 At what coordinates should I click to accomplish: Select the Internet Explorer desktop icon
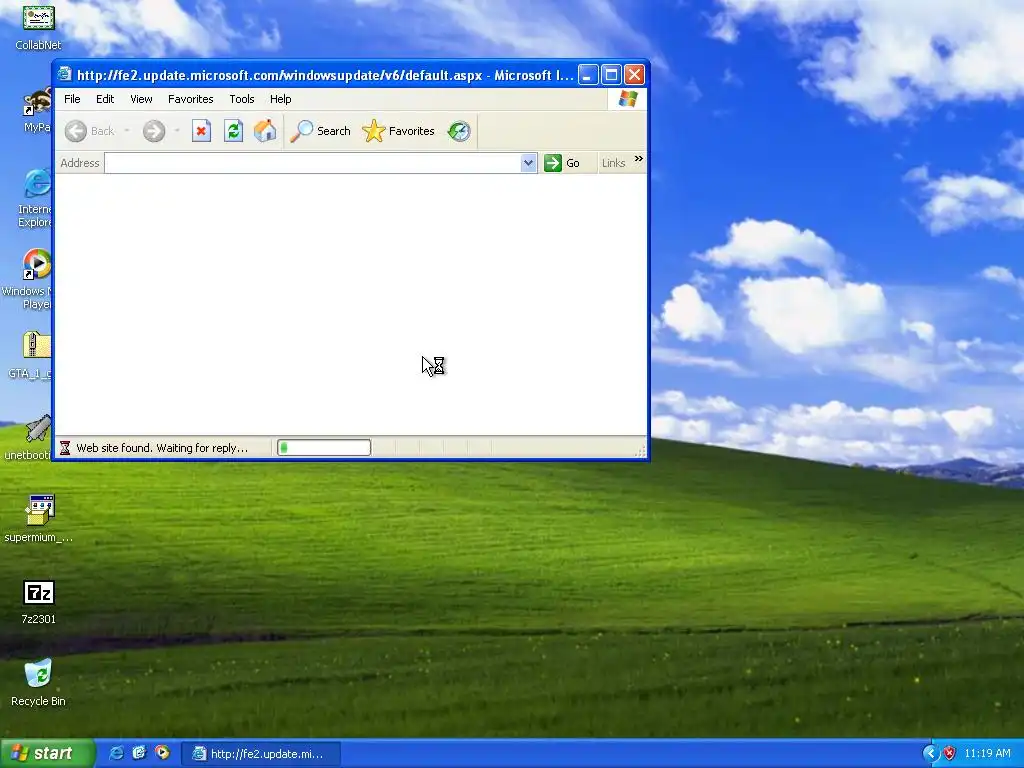click(x=36, y=198)
